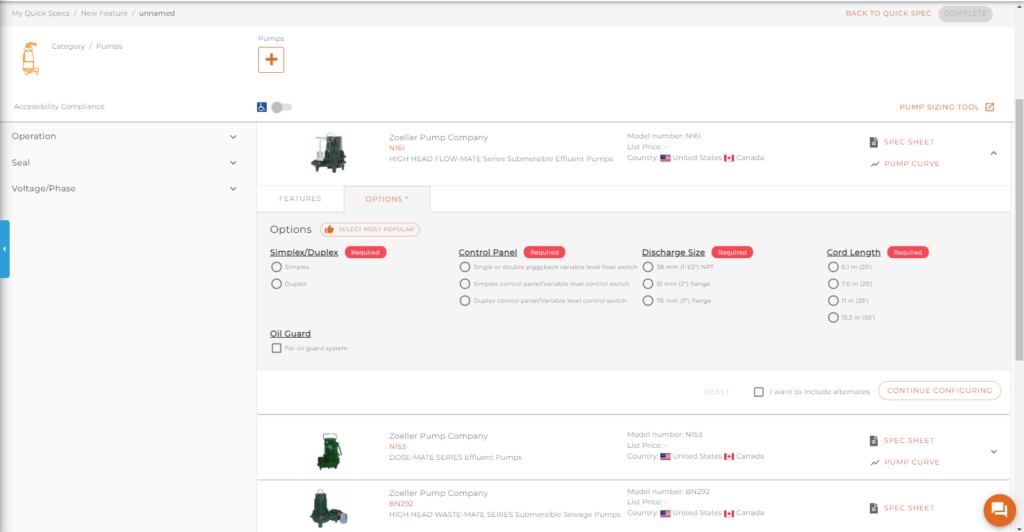Open the N153 Pump Curve link
Viewport: 1024px width, 532px height.
(912, 462)
